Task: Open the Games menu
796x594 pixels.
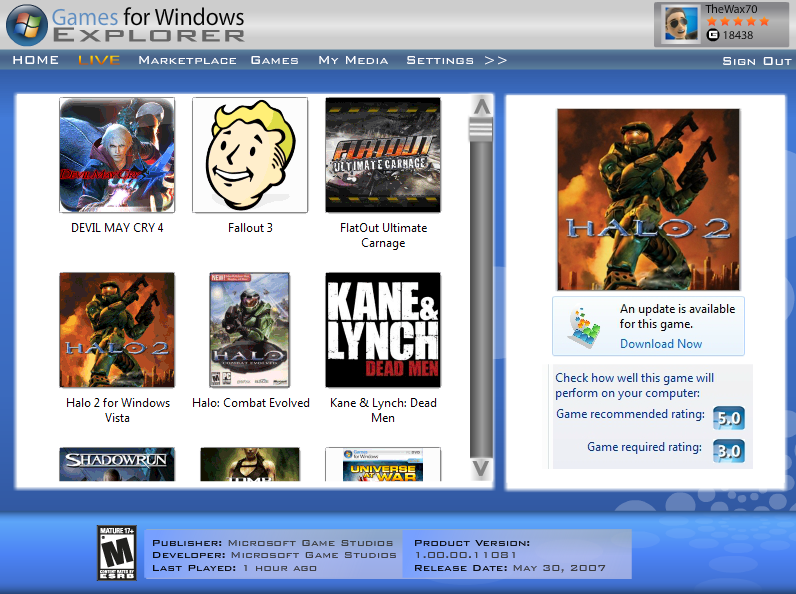Action: pos(274,60)
